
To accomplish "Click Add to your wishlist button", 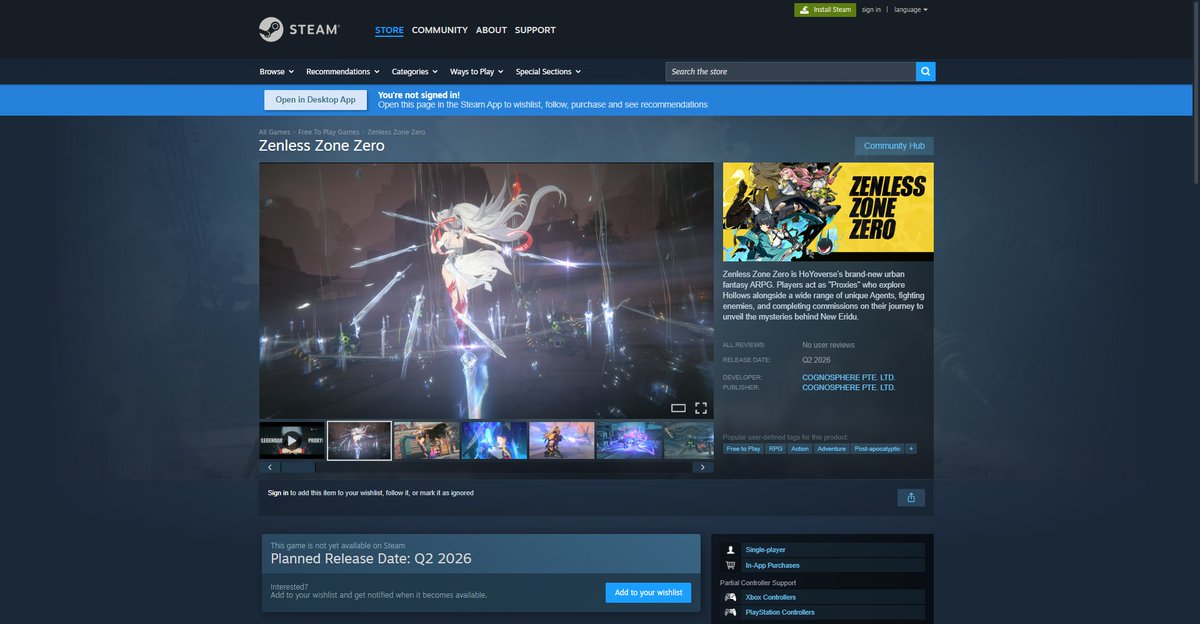I will 648,593.
